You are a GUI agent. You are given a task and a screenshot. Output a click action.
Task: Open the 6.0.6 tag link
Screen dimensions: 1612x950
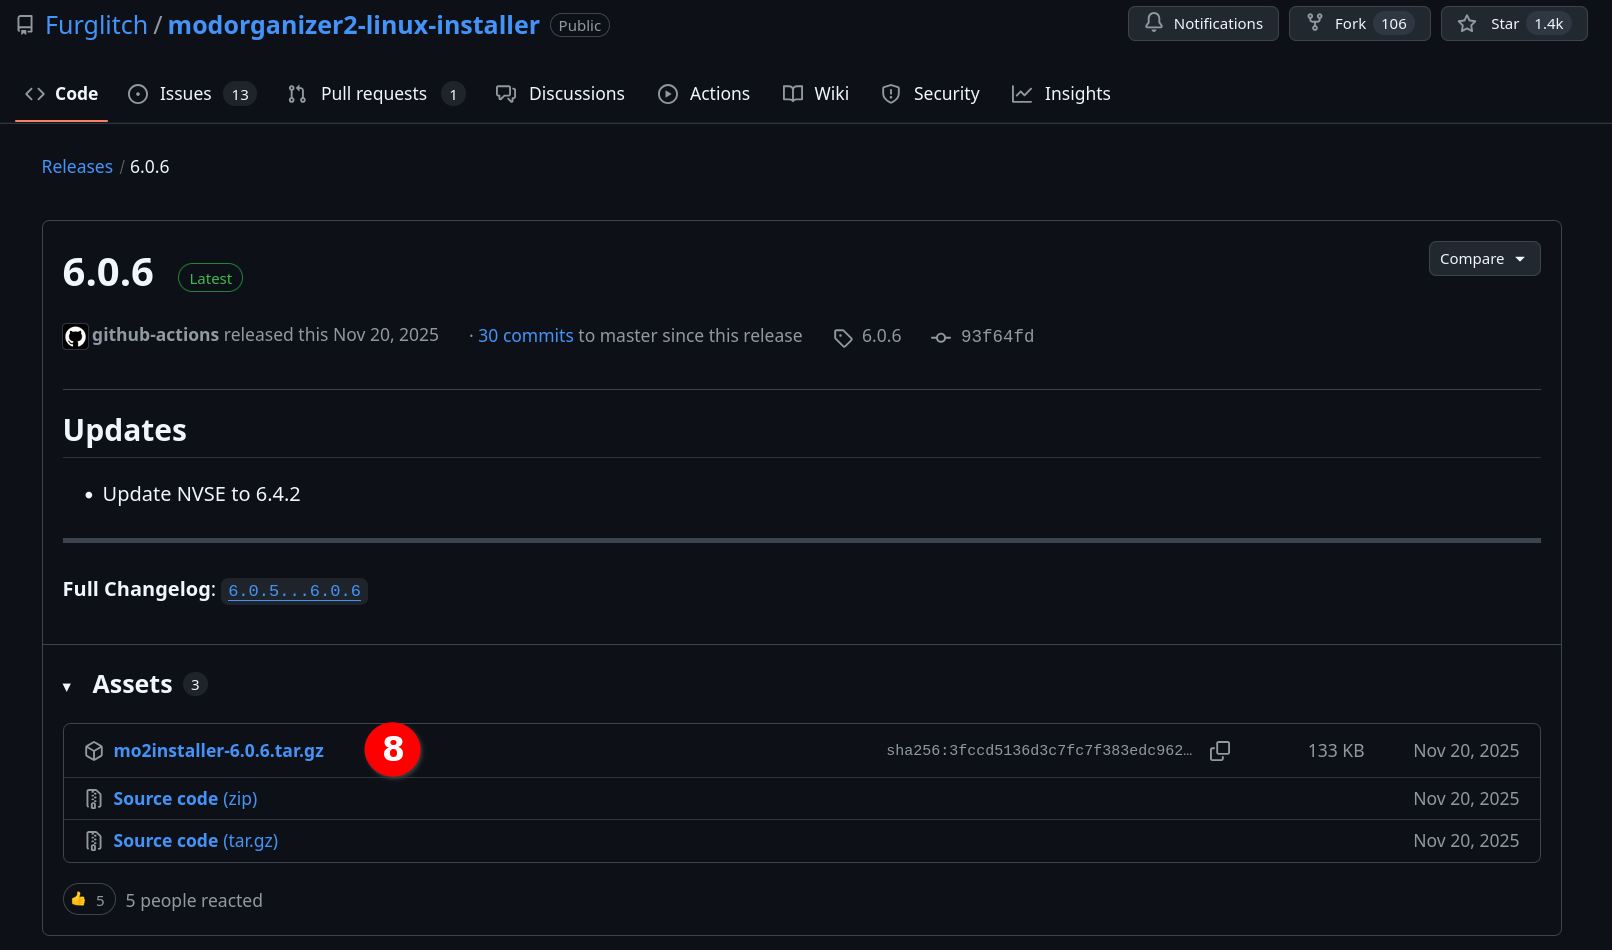click(x=881, y=336)
